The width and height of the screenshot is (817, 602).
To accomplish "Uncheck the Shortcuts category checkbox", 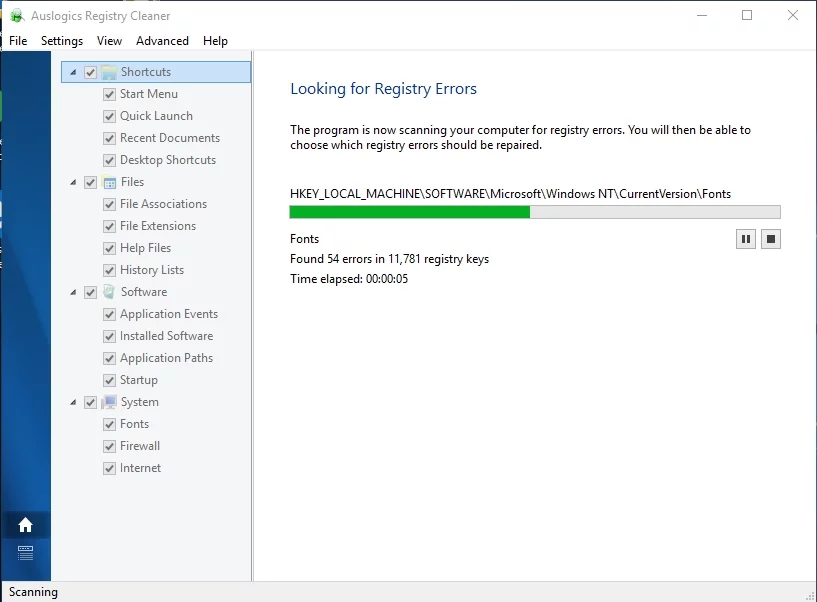I will pos(90,72).
